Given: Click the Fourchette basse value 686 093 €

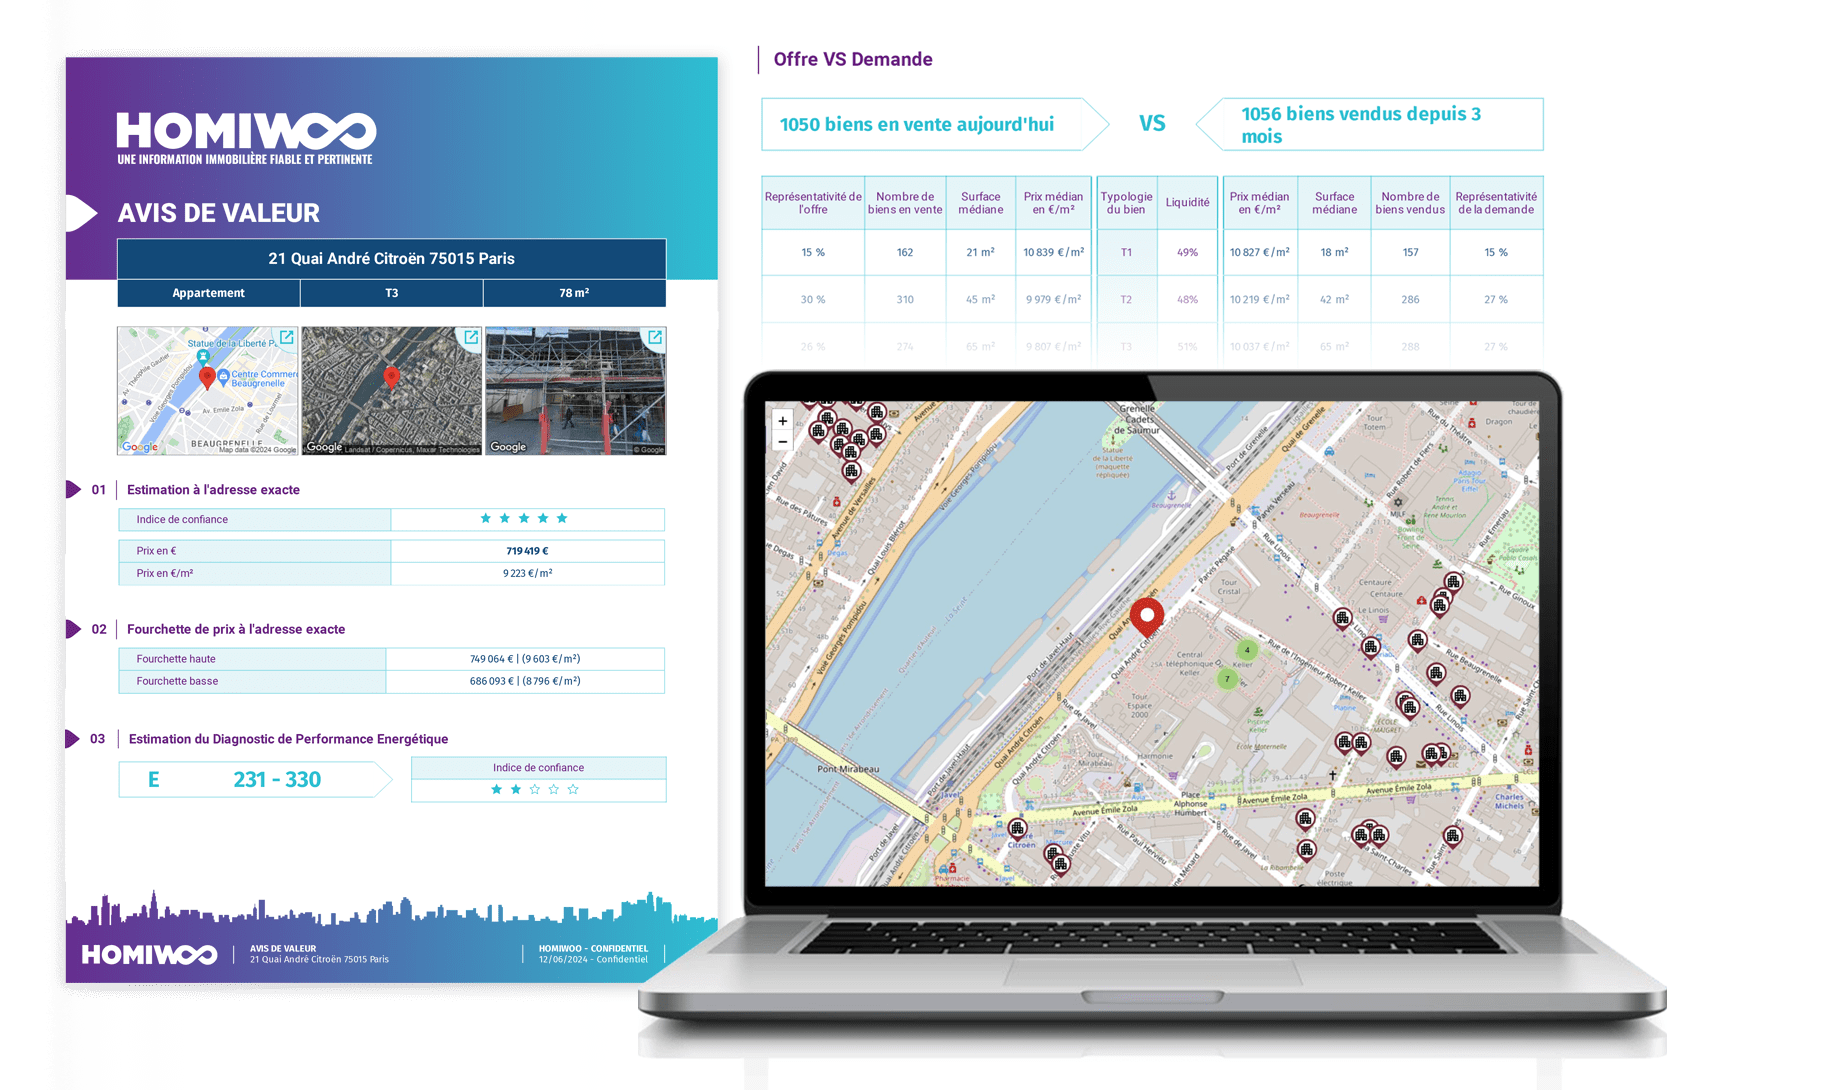Looking at the screenshot, I should click(525, 681).
